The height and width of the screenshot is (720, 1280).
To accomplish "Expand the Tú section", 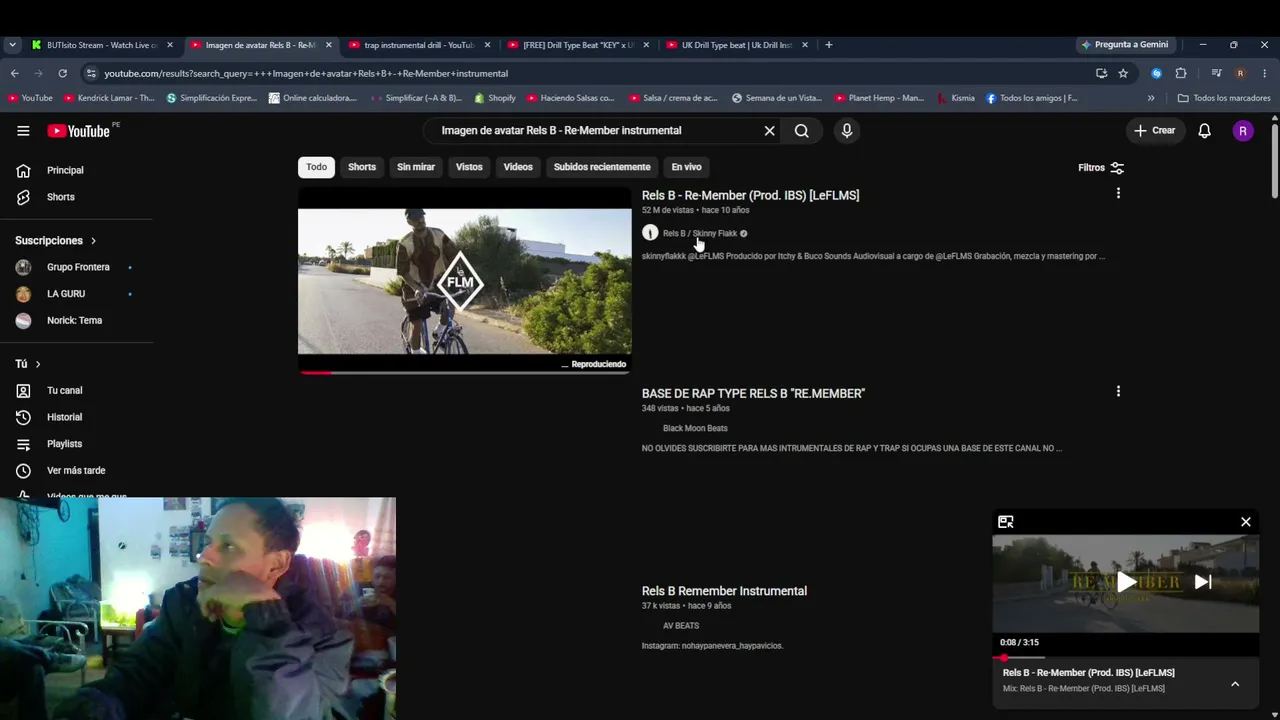I will tap(28, 364).
